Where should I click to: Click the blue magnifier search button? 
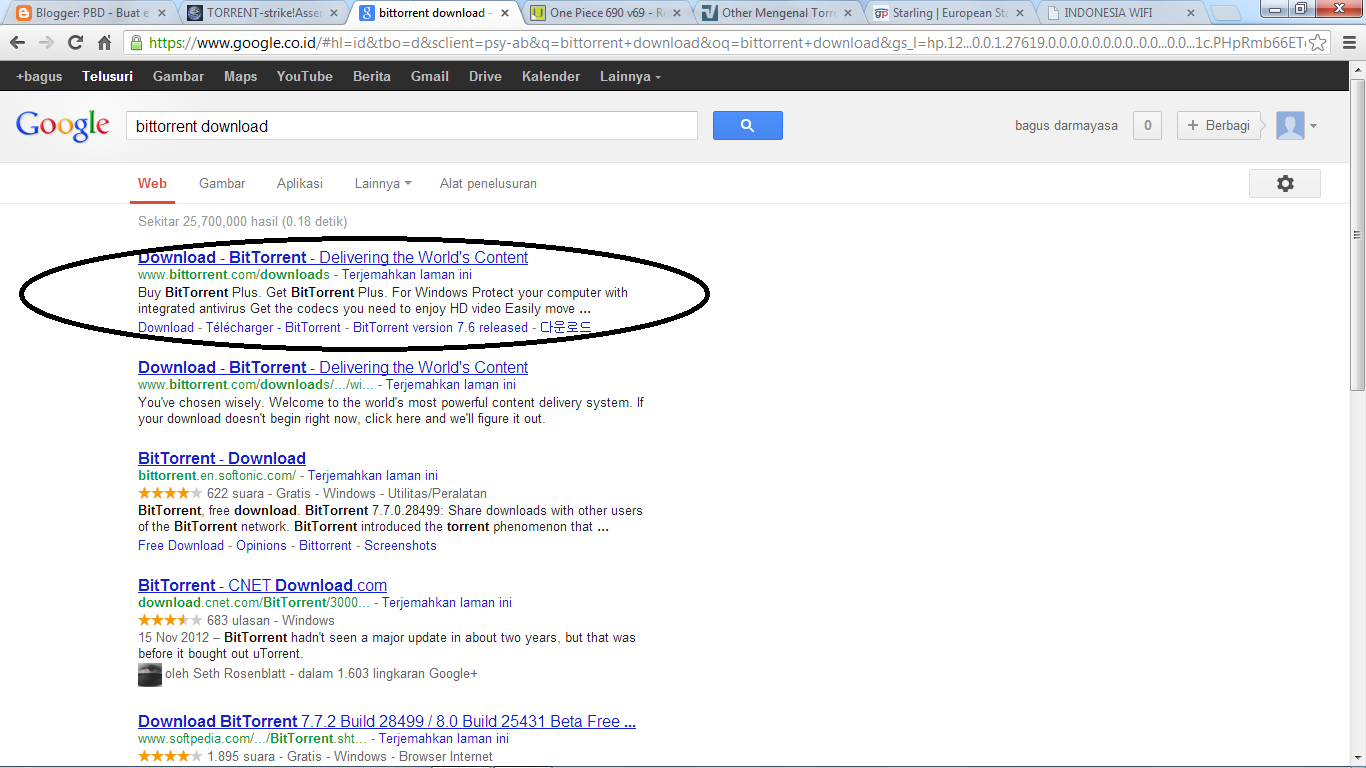click(748, 125)
